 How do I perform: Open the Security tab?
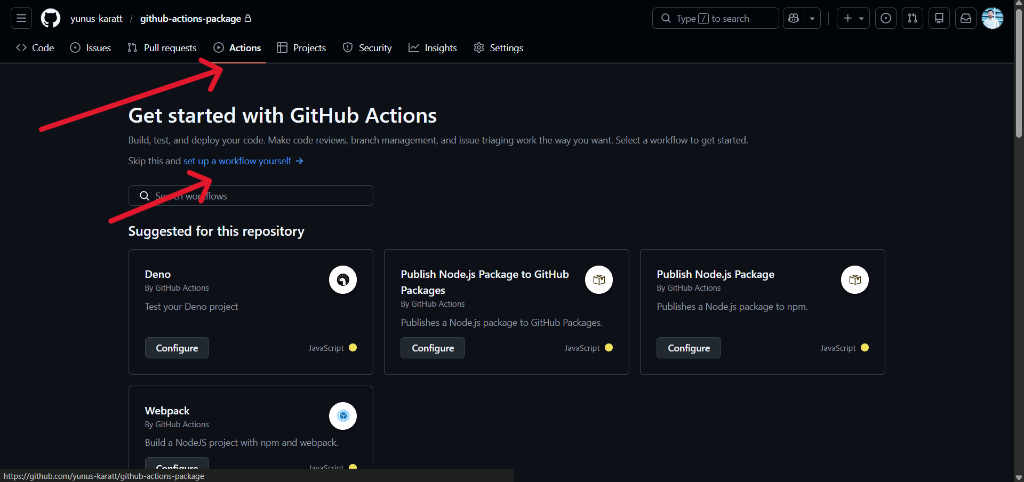click(x=367, y=48)
